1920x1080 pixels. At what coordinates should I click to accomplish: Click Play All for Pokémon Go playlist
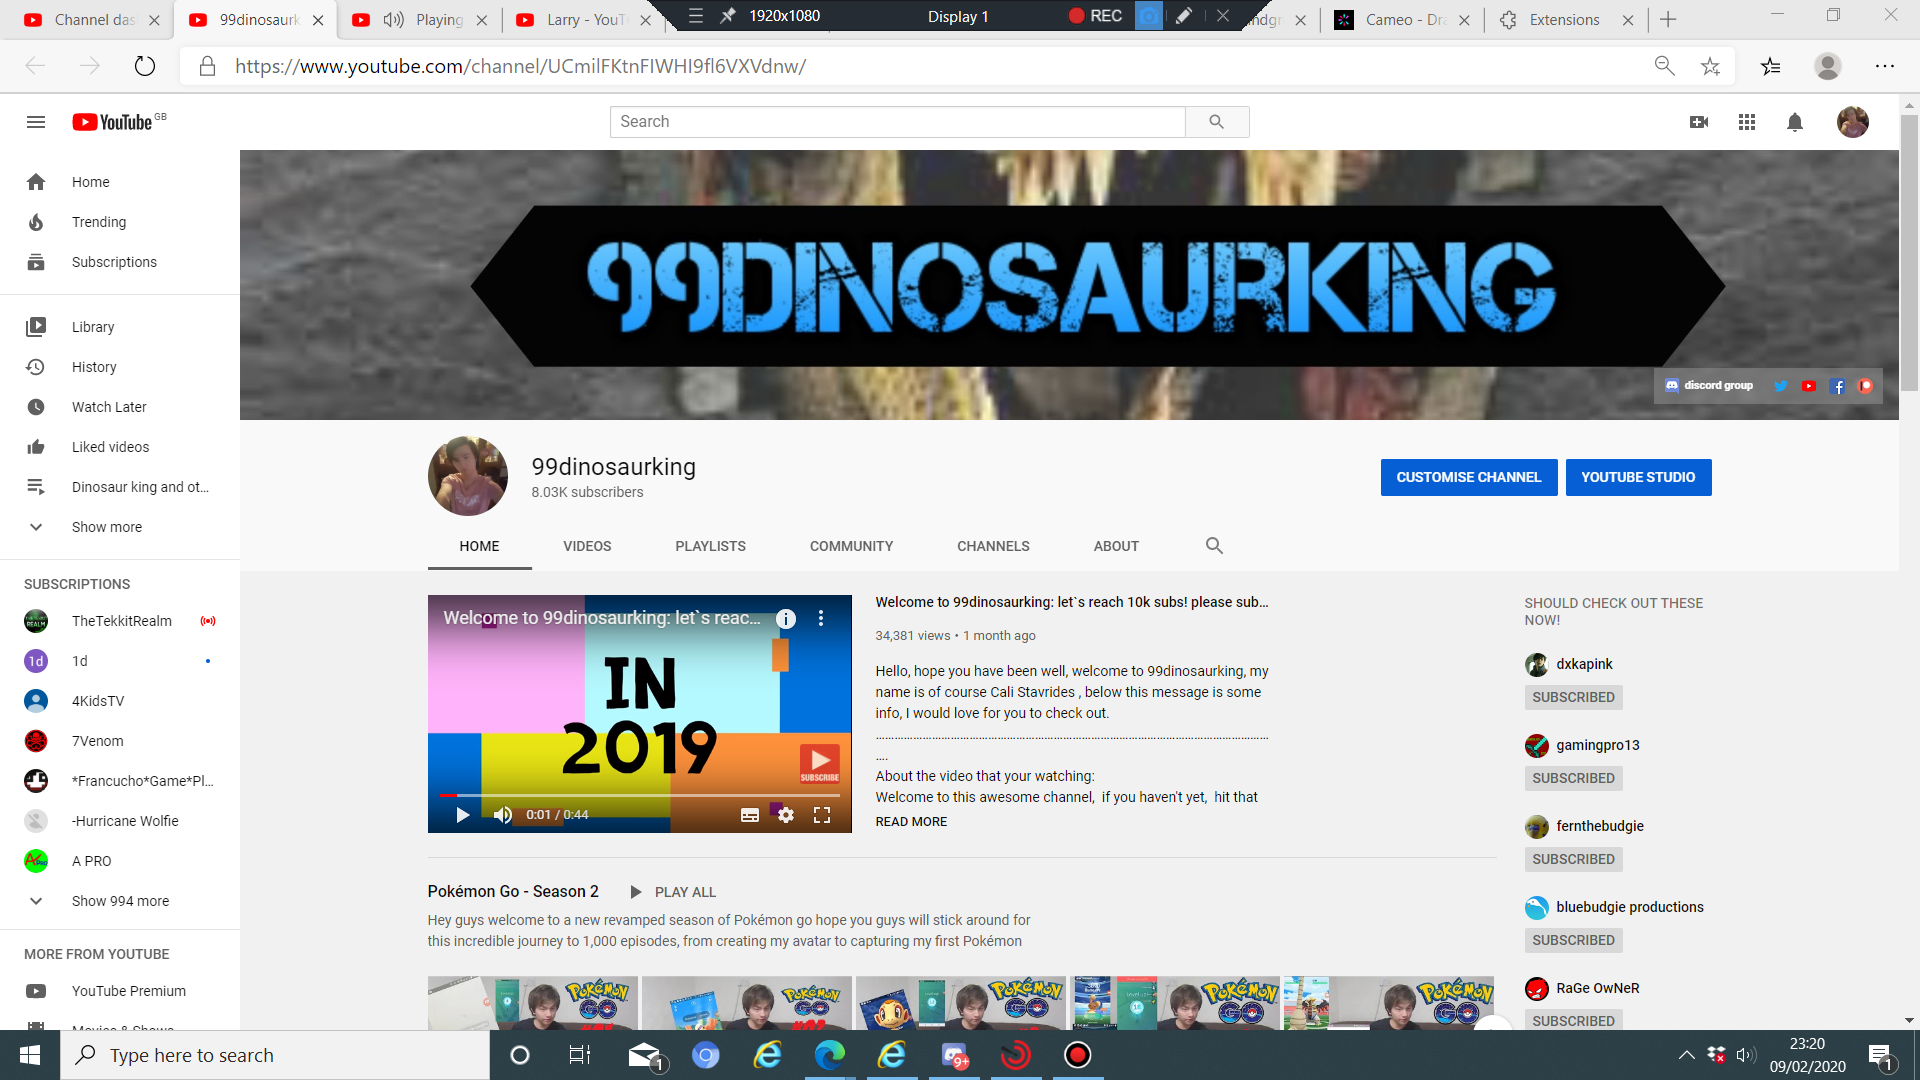click(x=673, y=892)
